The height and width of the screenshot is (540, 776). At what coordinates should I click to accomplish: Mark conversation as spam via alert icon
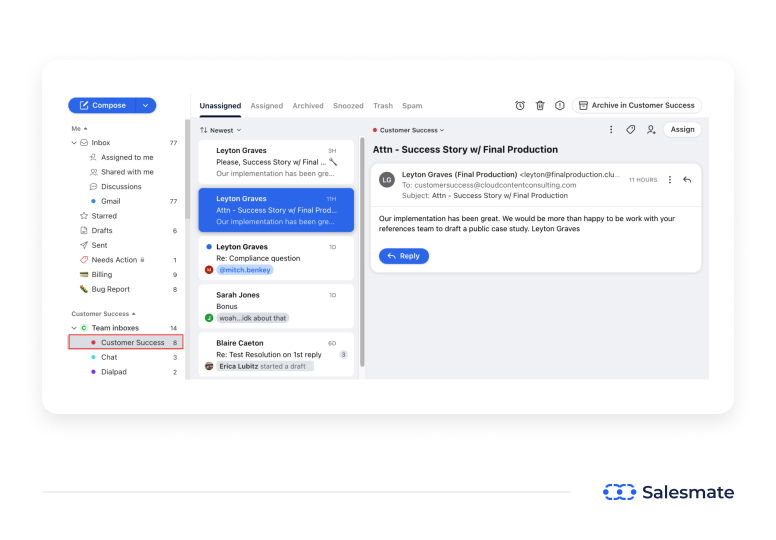pyautogui.click(x=560, y=105)
